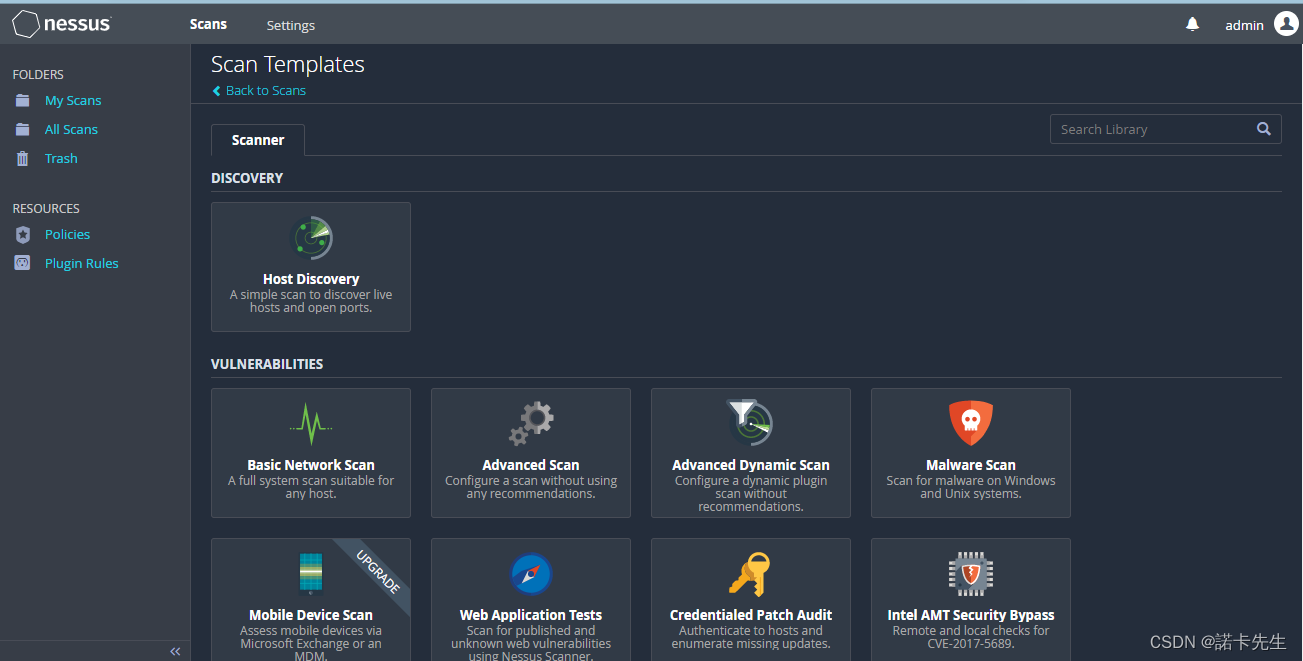Click the Credentialed Patch Audit keys icon
1303x661 pixels.
tap(750, 574)
